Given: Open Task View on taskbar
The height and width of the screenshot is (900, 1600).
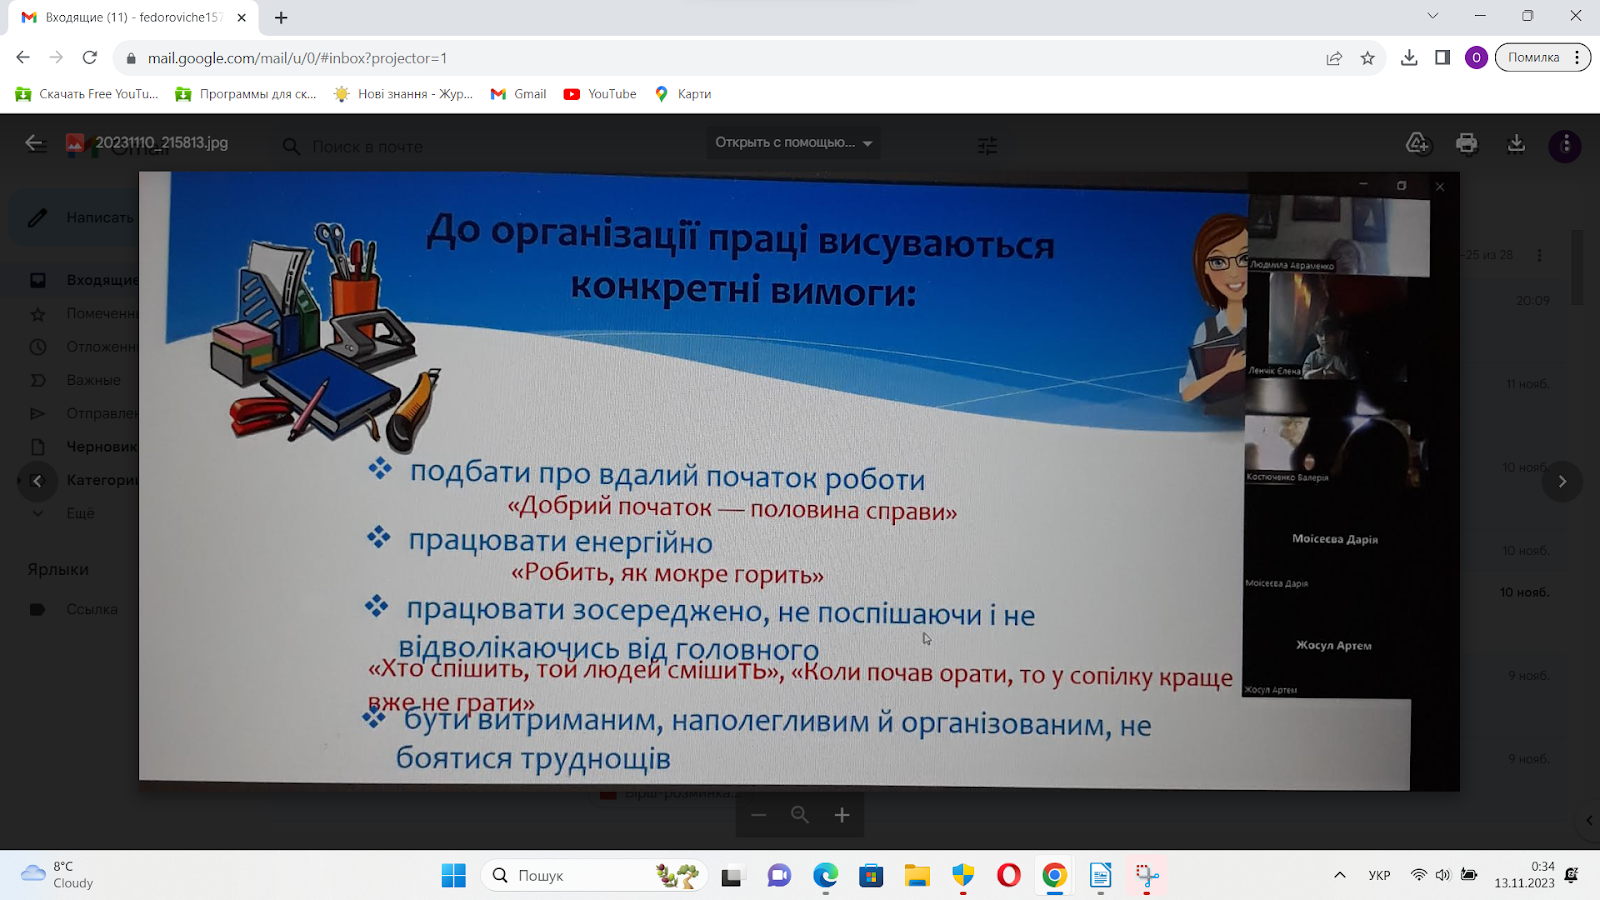Looking at the screenshot, I should pos(732,876).
